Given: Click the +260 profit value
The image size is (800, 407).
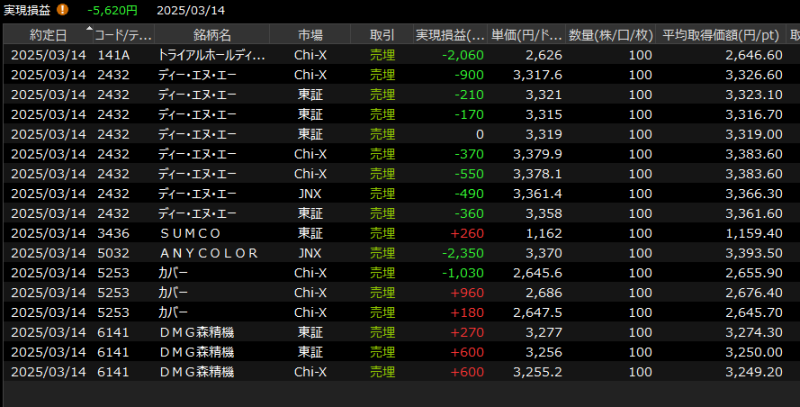Looking at the screenshot, I should coord(467,234).
